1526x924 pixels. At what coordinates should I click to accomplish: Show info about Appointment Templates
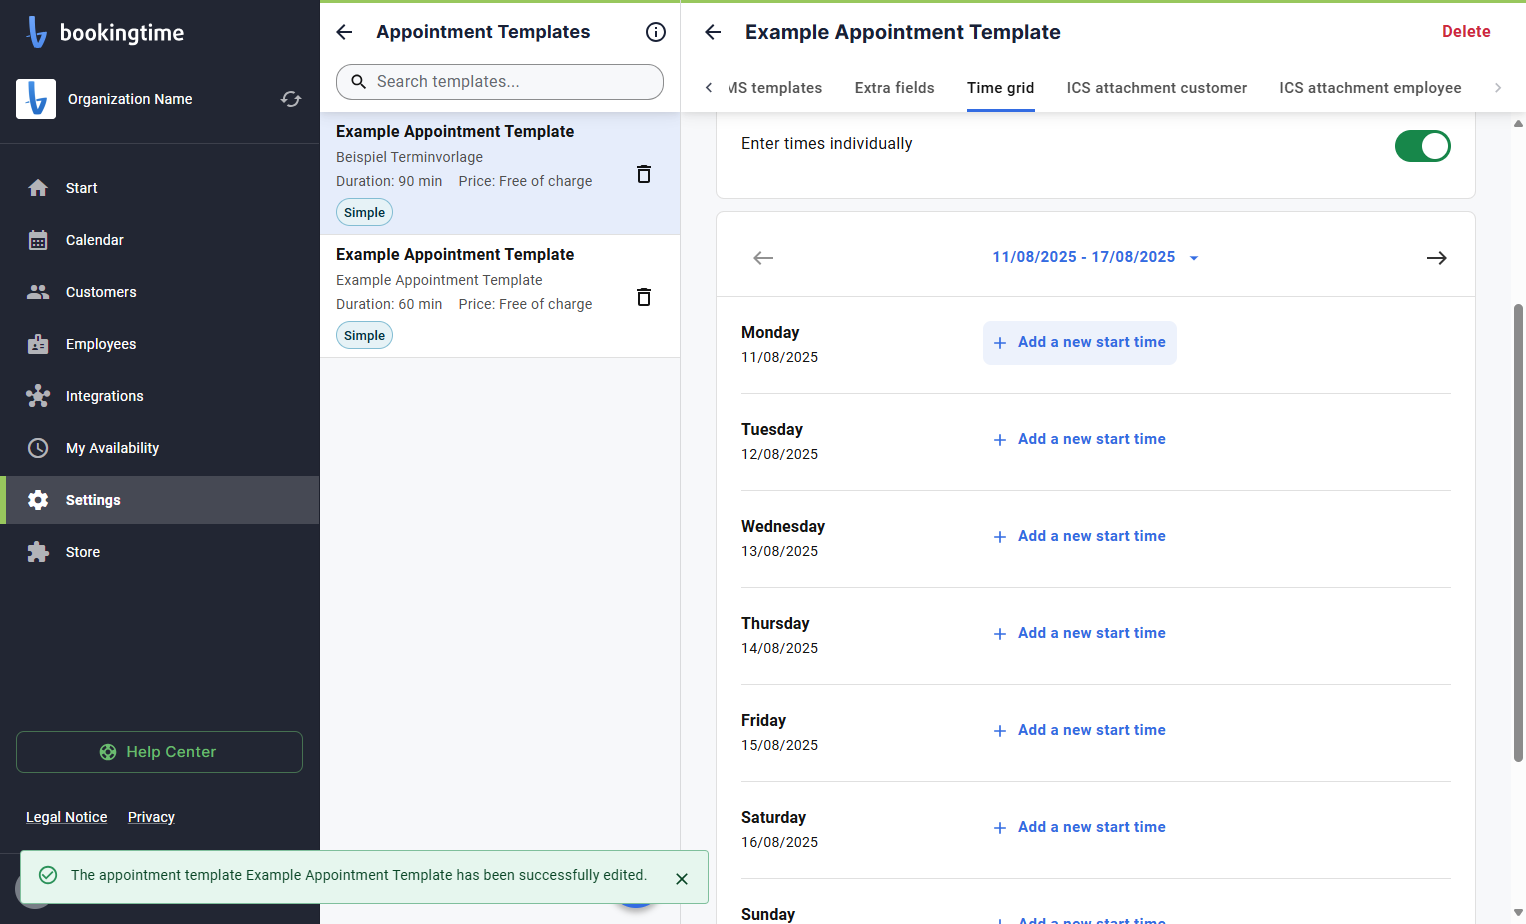(x=656, y=32)
